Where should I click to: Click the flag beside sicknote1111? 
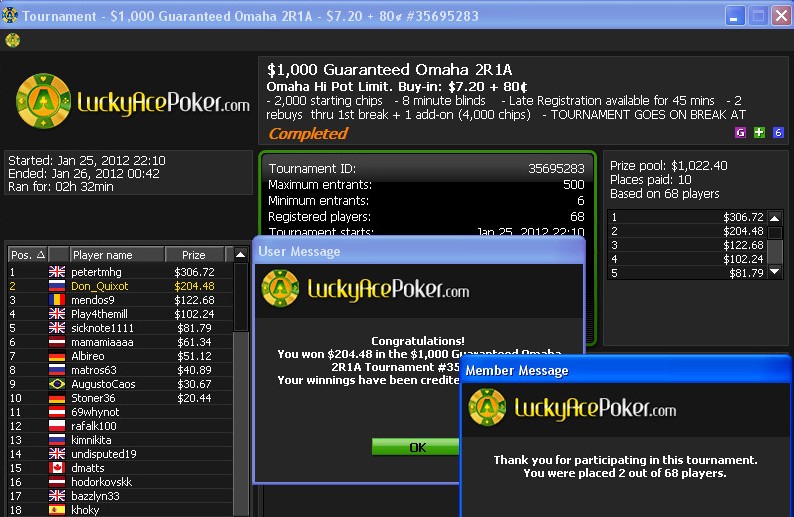coord(57,328)
